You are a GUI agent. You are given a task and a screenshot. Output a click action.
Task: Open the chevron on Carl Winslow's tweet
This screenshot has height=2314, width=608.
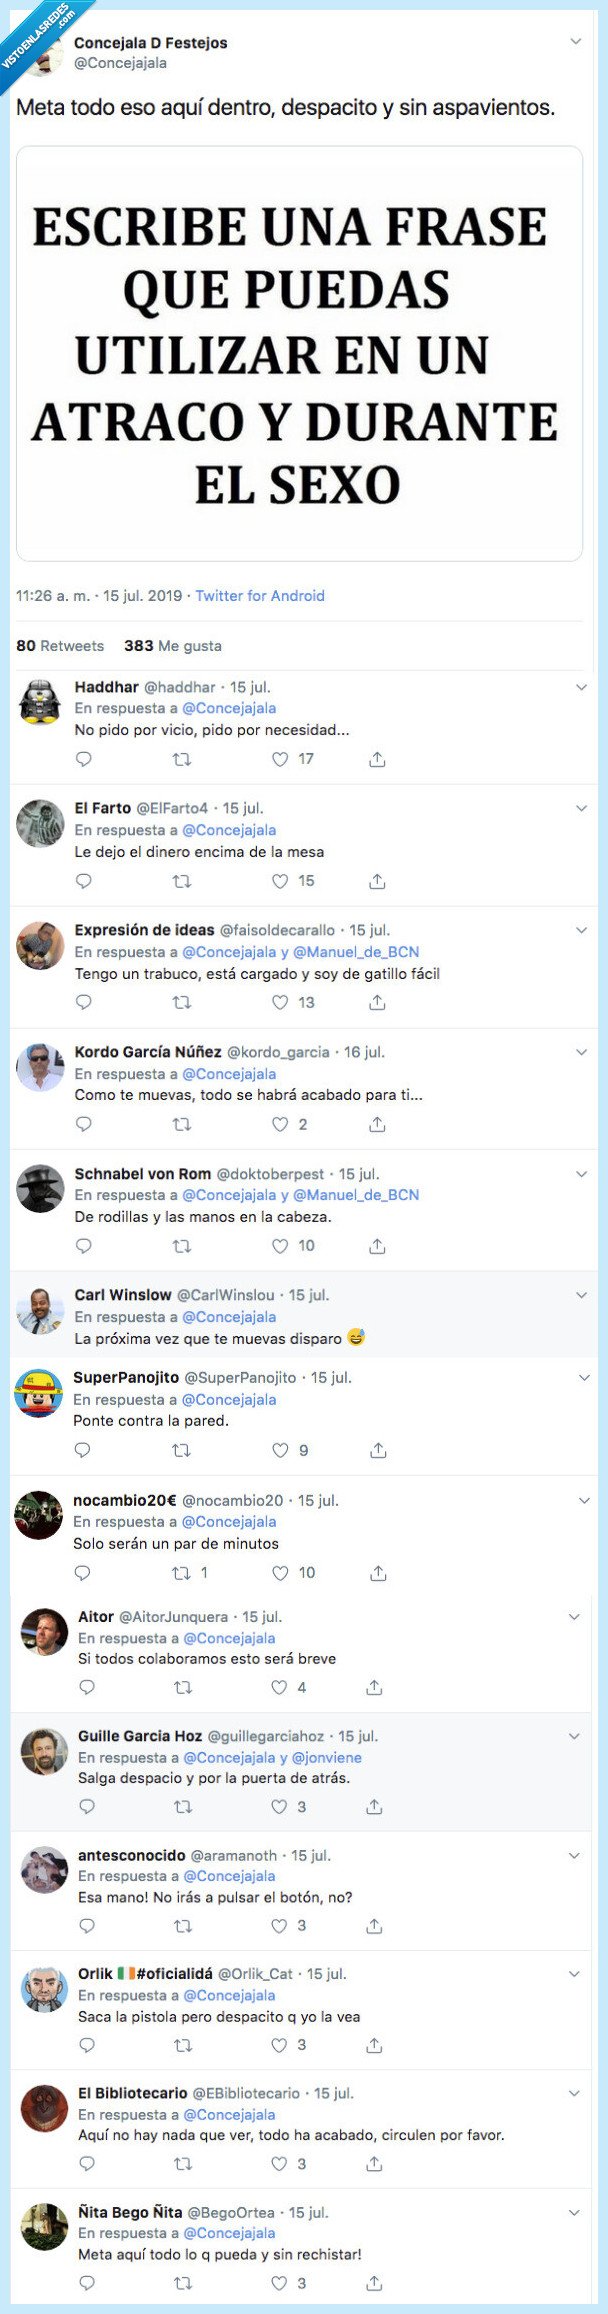tap(579, 1295)
